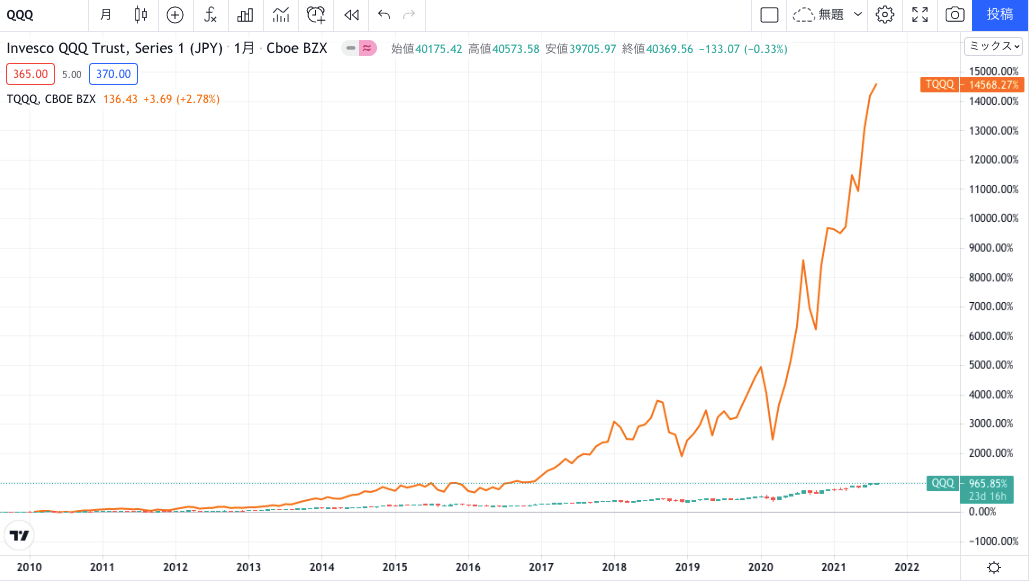The image size is (1029, 581).
Task: Click the 高値 40573.58 high value
Action: [x=503, y=49]
